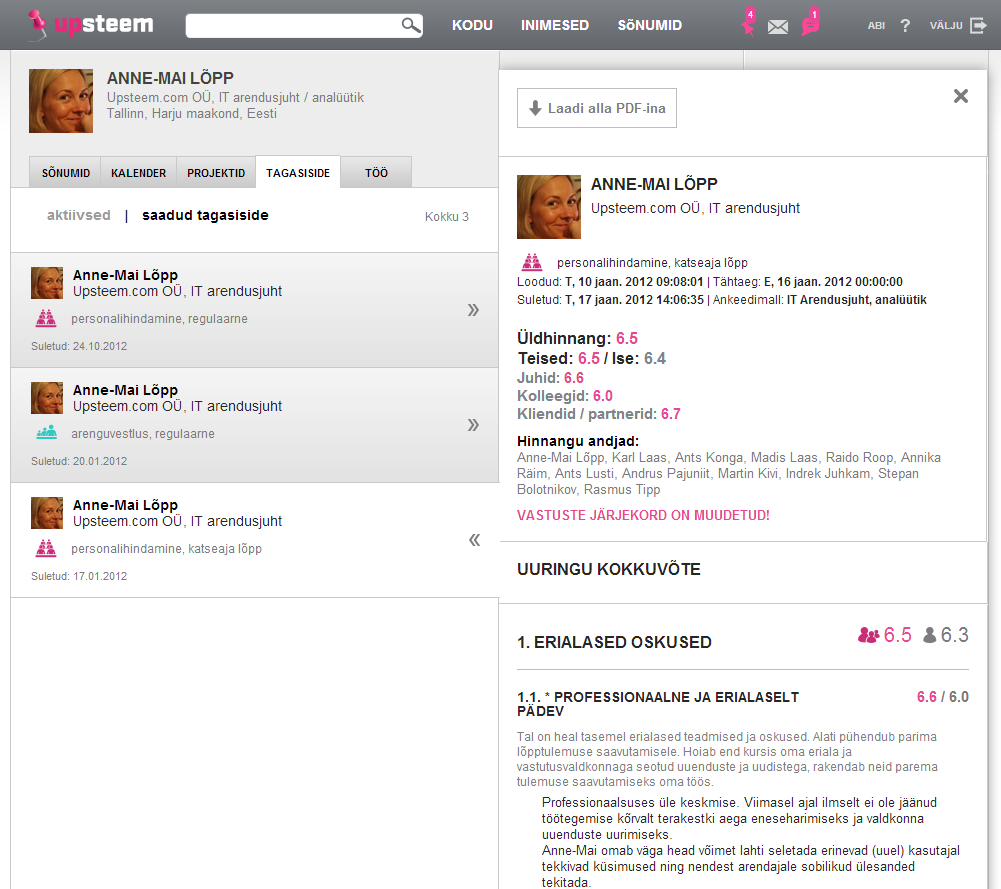Collapse feedback closed 17.01.2012 with chevron
1001x889 pixels.
(474, 540)
